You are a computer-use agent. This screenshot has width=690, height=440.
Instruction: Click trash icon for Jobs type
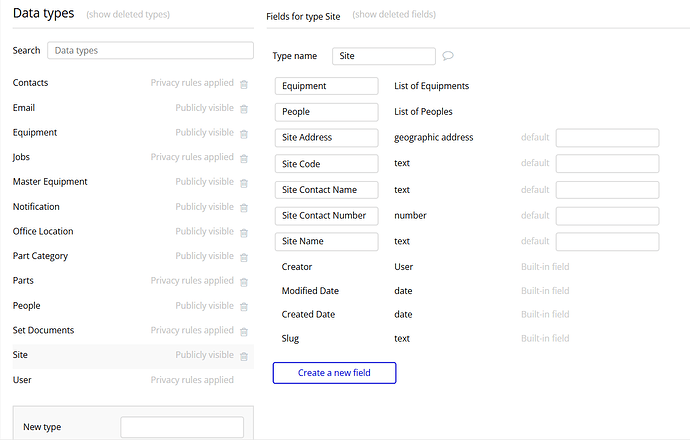(x=244, y=158)
